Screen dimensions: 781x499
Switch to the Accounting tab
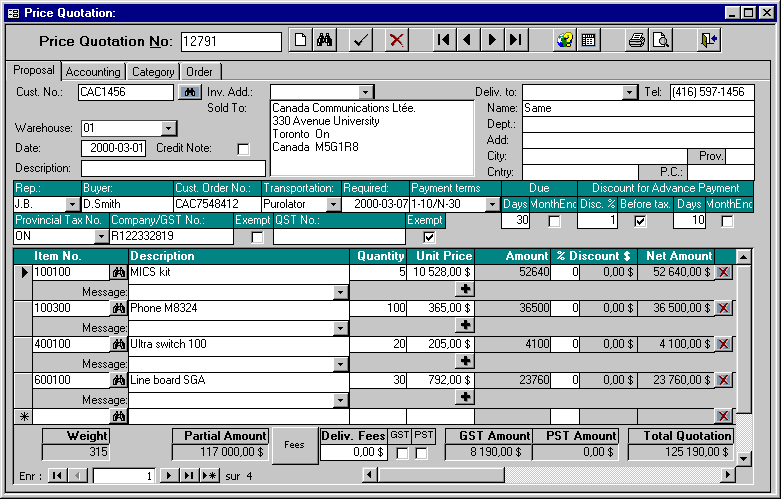(93, 72)
